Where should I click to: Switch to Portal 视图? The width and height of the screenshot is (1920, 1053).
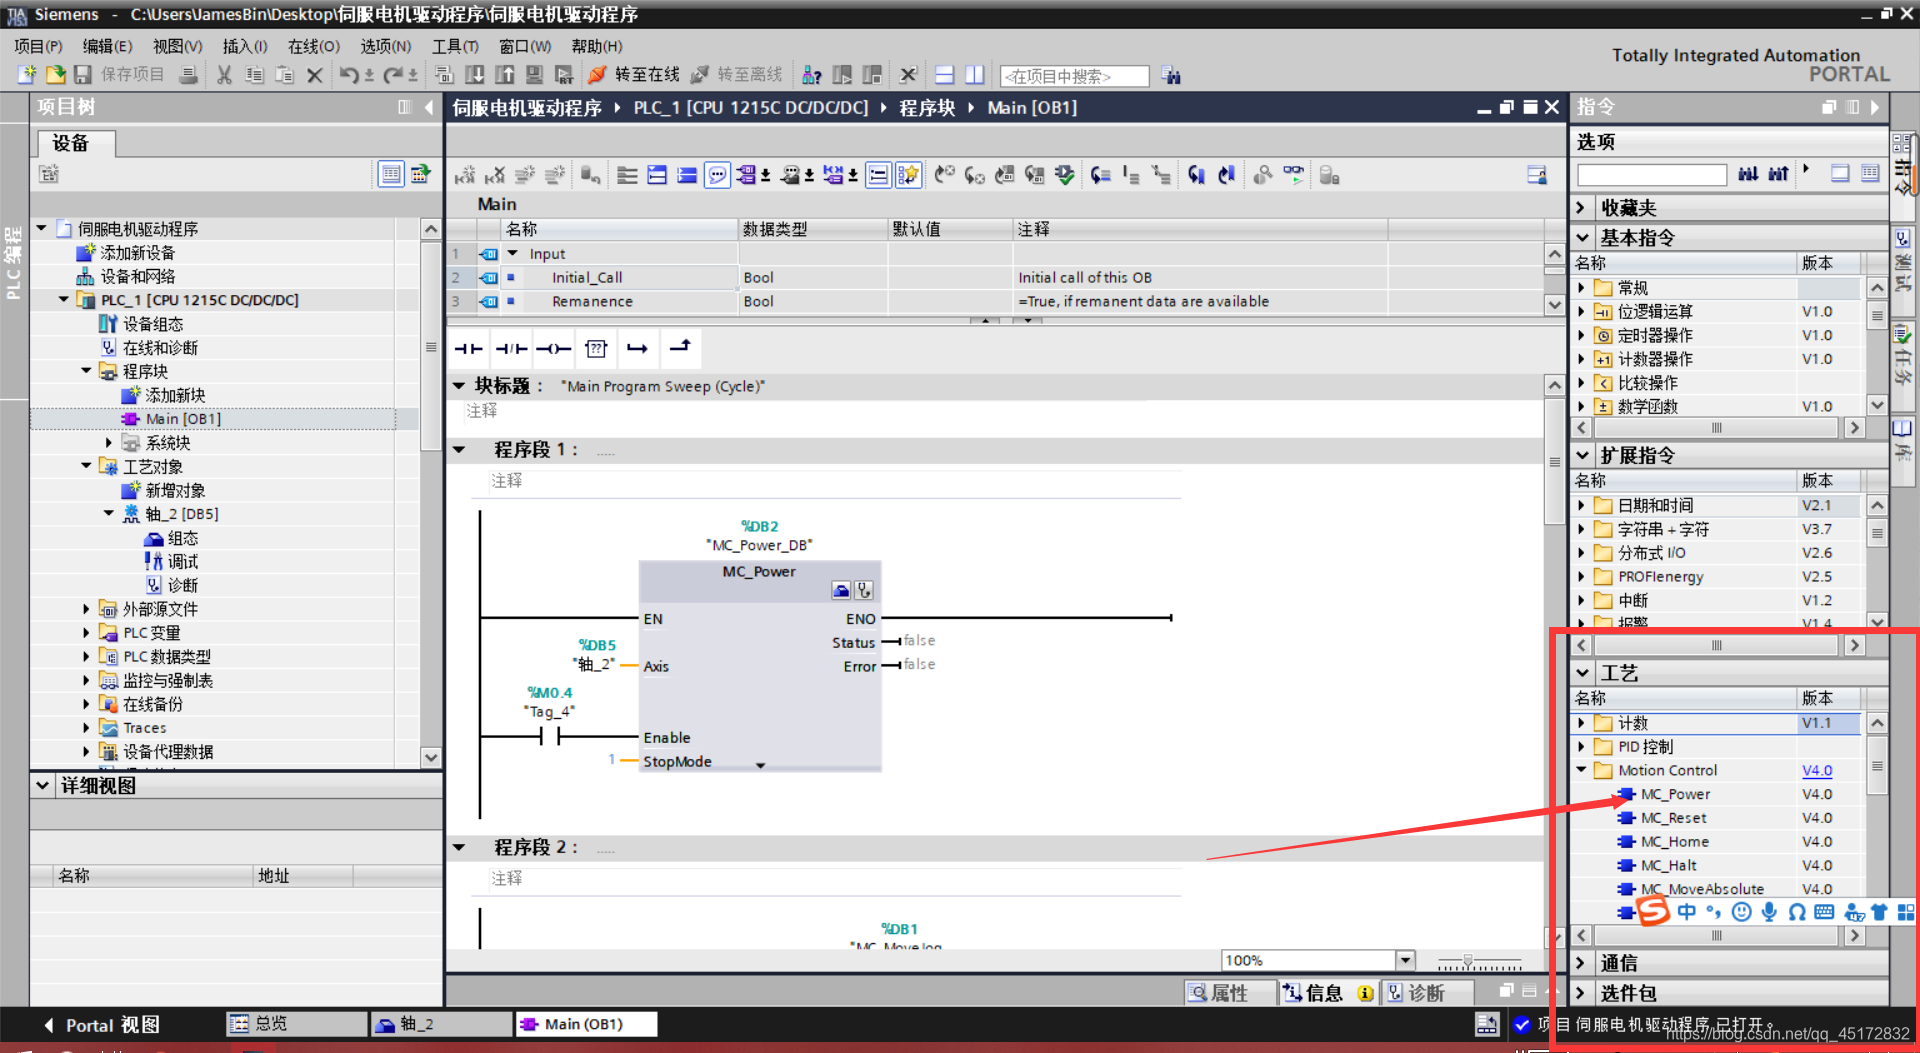coord(101,1025)
